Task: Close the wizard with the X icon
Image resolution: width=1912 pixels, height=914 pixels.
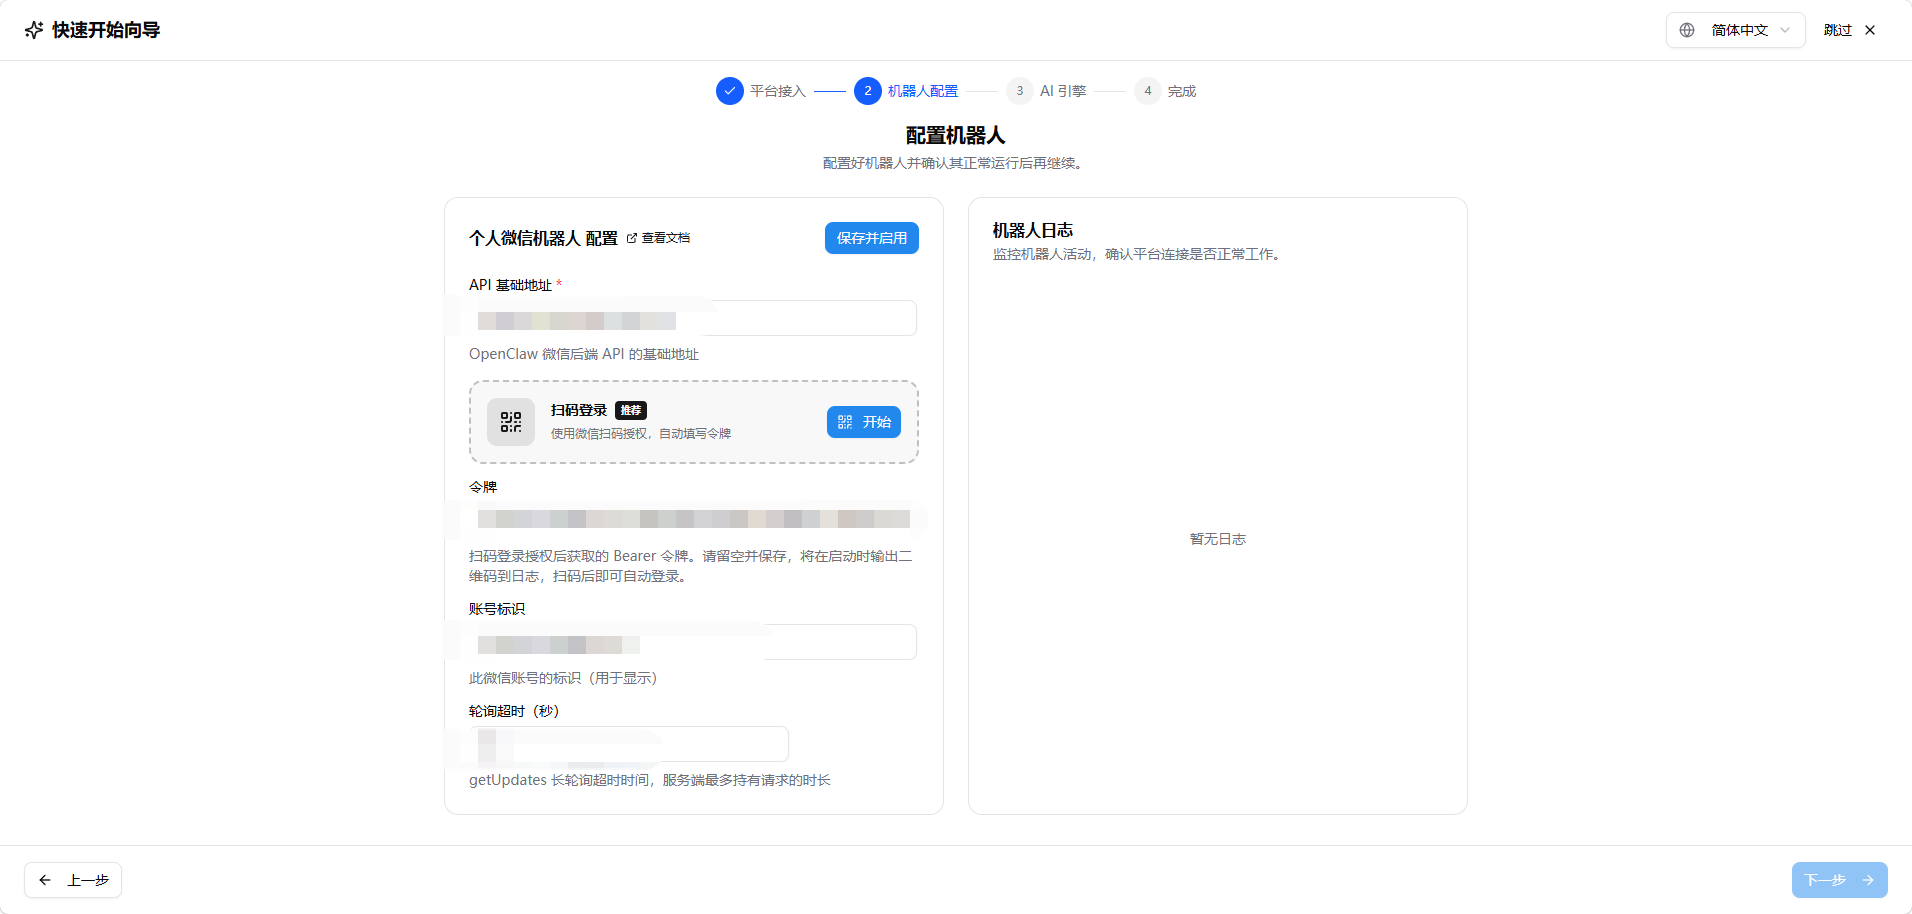Action: (x=1870, y=30)
